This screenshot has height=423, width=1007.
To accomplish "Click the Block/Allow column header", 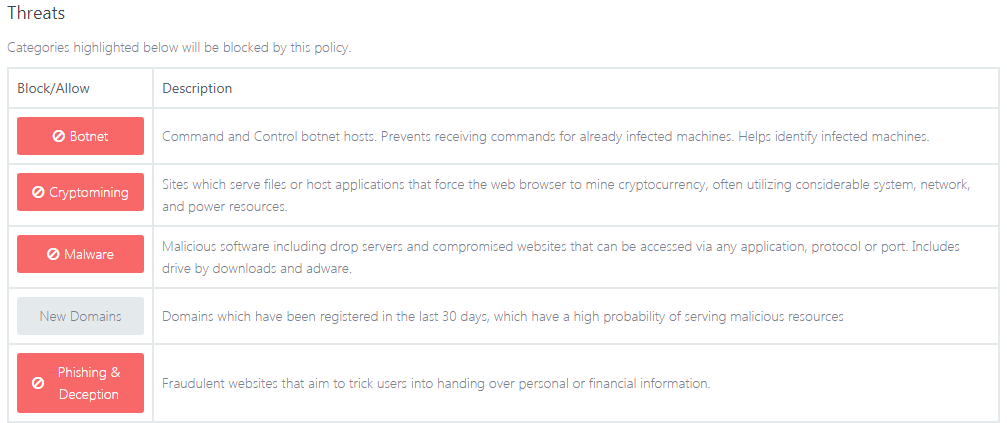I will [53, 89].
